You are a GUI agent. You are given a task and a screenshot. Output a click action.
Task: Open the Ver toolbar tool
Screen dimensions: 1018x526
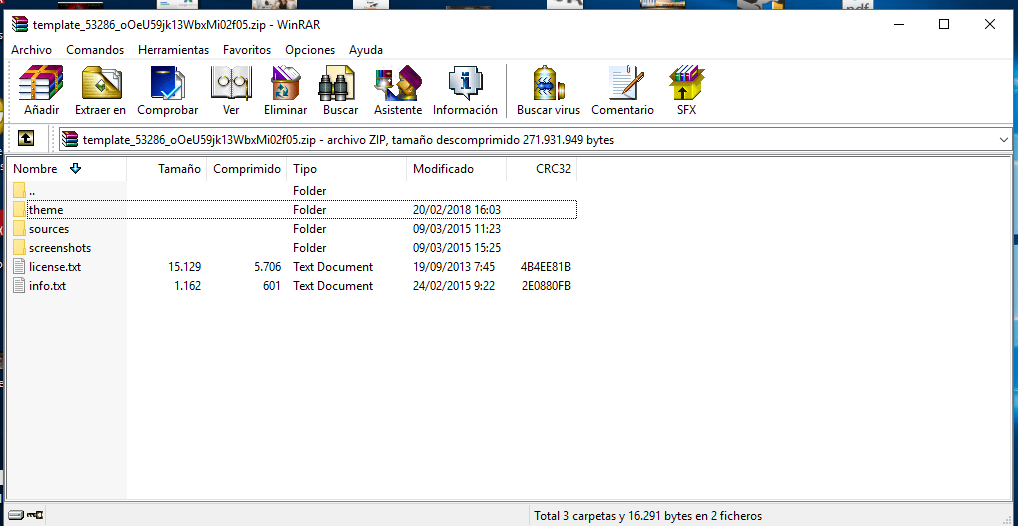tap(231, 83)
